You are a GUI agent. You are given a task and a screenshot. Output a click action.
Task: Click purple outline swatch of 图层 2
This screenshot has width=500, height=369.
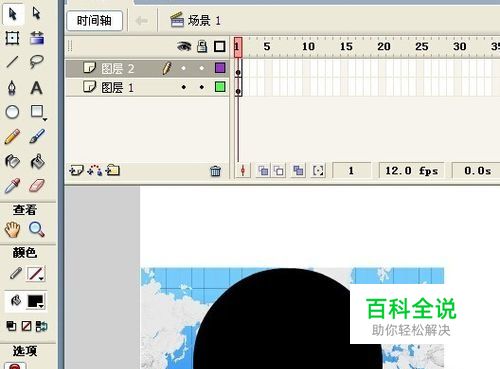pos(220,68)
